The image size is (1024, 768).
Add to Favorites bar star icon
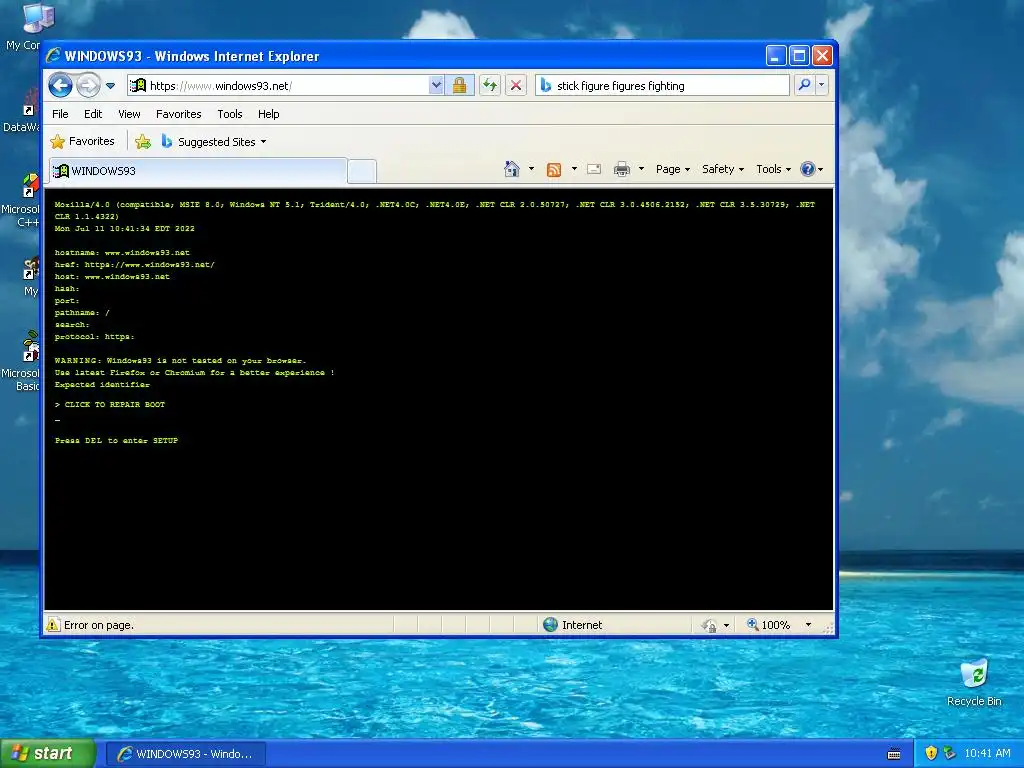point(143,142)
